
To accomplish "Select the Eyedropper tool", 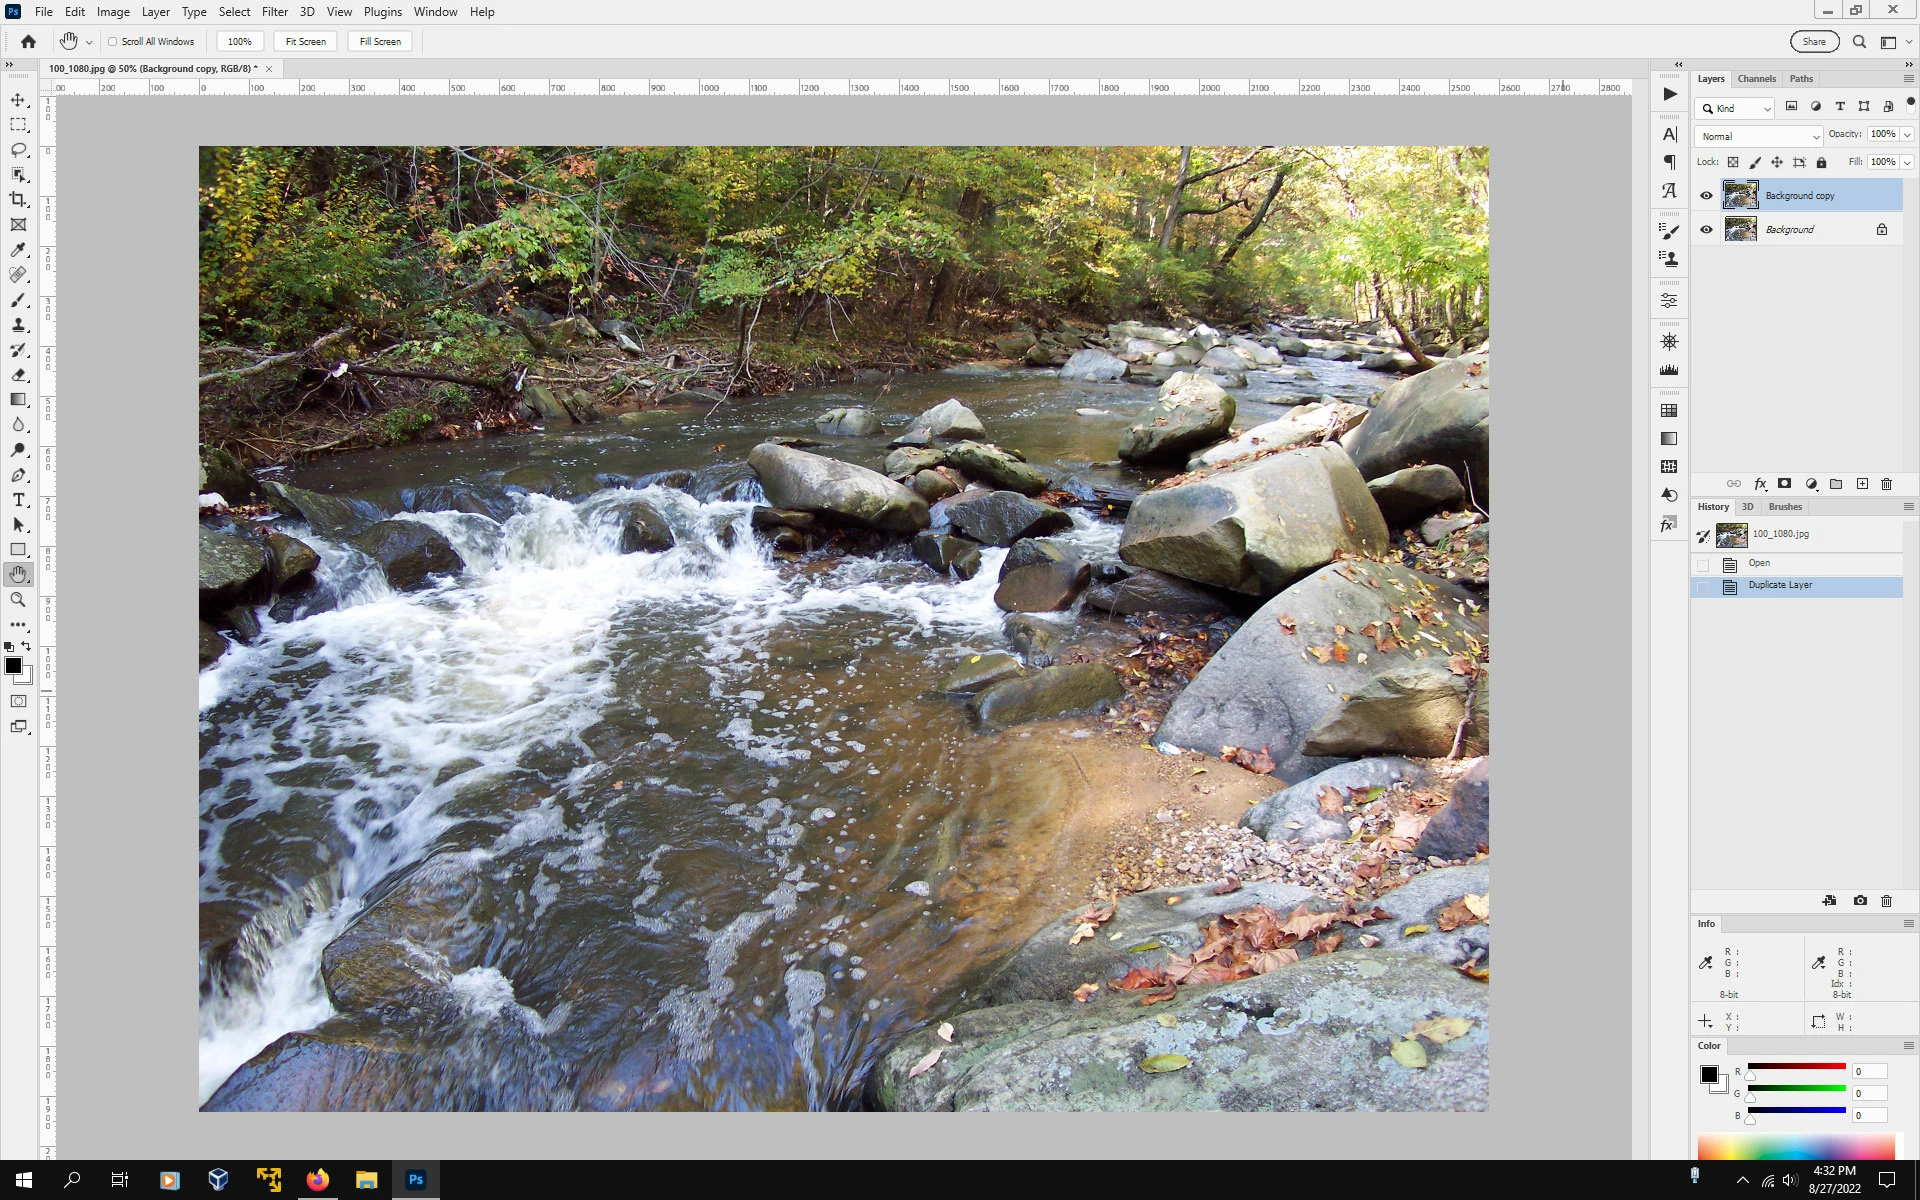I will pos(18,250).
